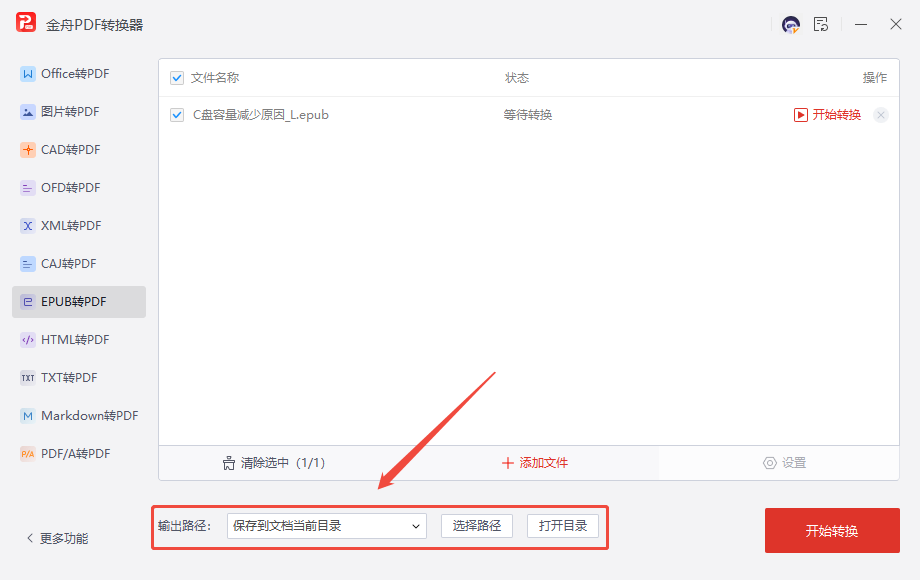Switch to HTML转PDF mode
Screen dimensions: 920x580
[x=79, y=340]
